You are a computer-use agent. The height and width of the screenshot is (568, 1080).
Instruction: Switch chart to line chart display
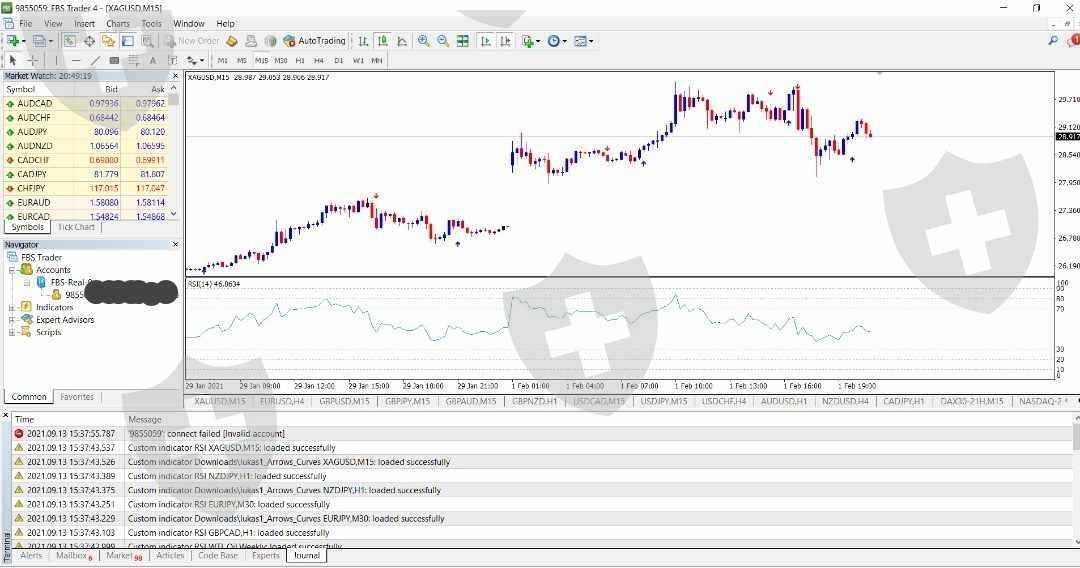pos(401,41)
